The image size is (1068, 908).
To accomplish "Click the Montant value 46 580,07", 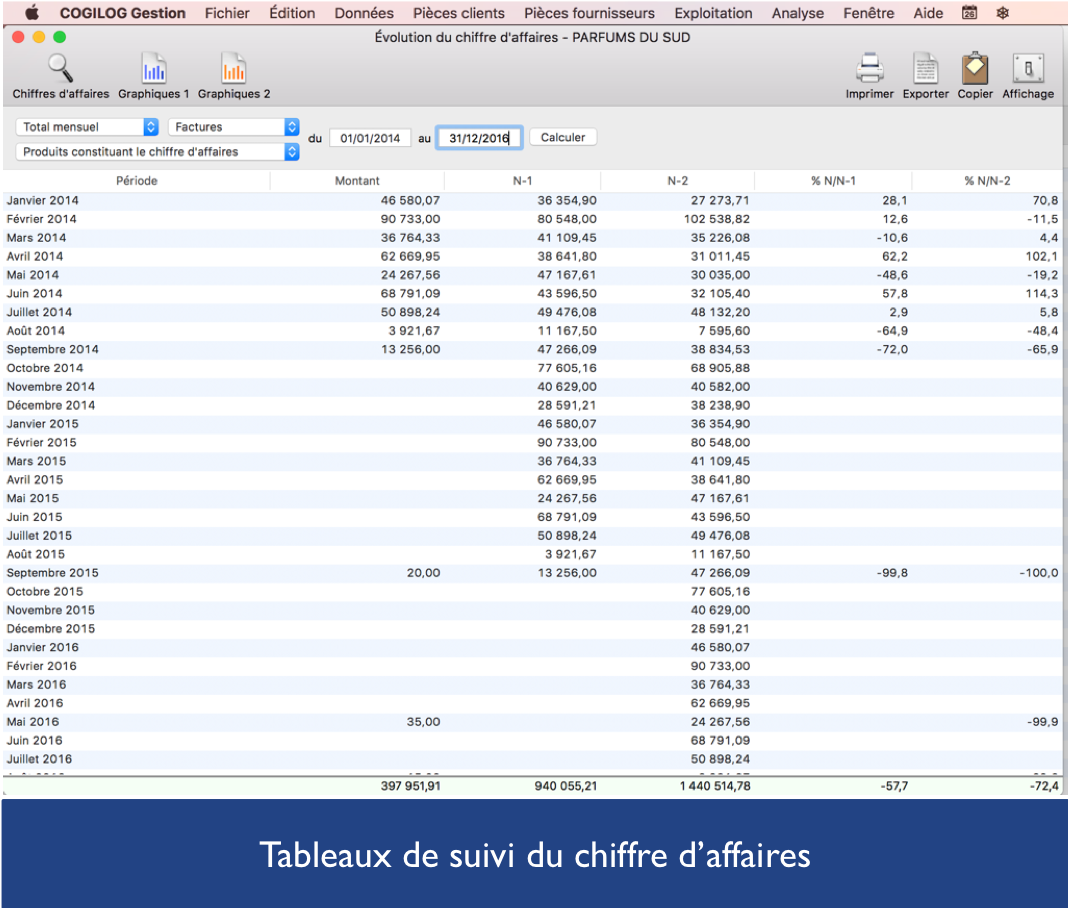I will tap(410, 200).
